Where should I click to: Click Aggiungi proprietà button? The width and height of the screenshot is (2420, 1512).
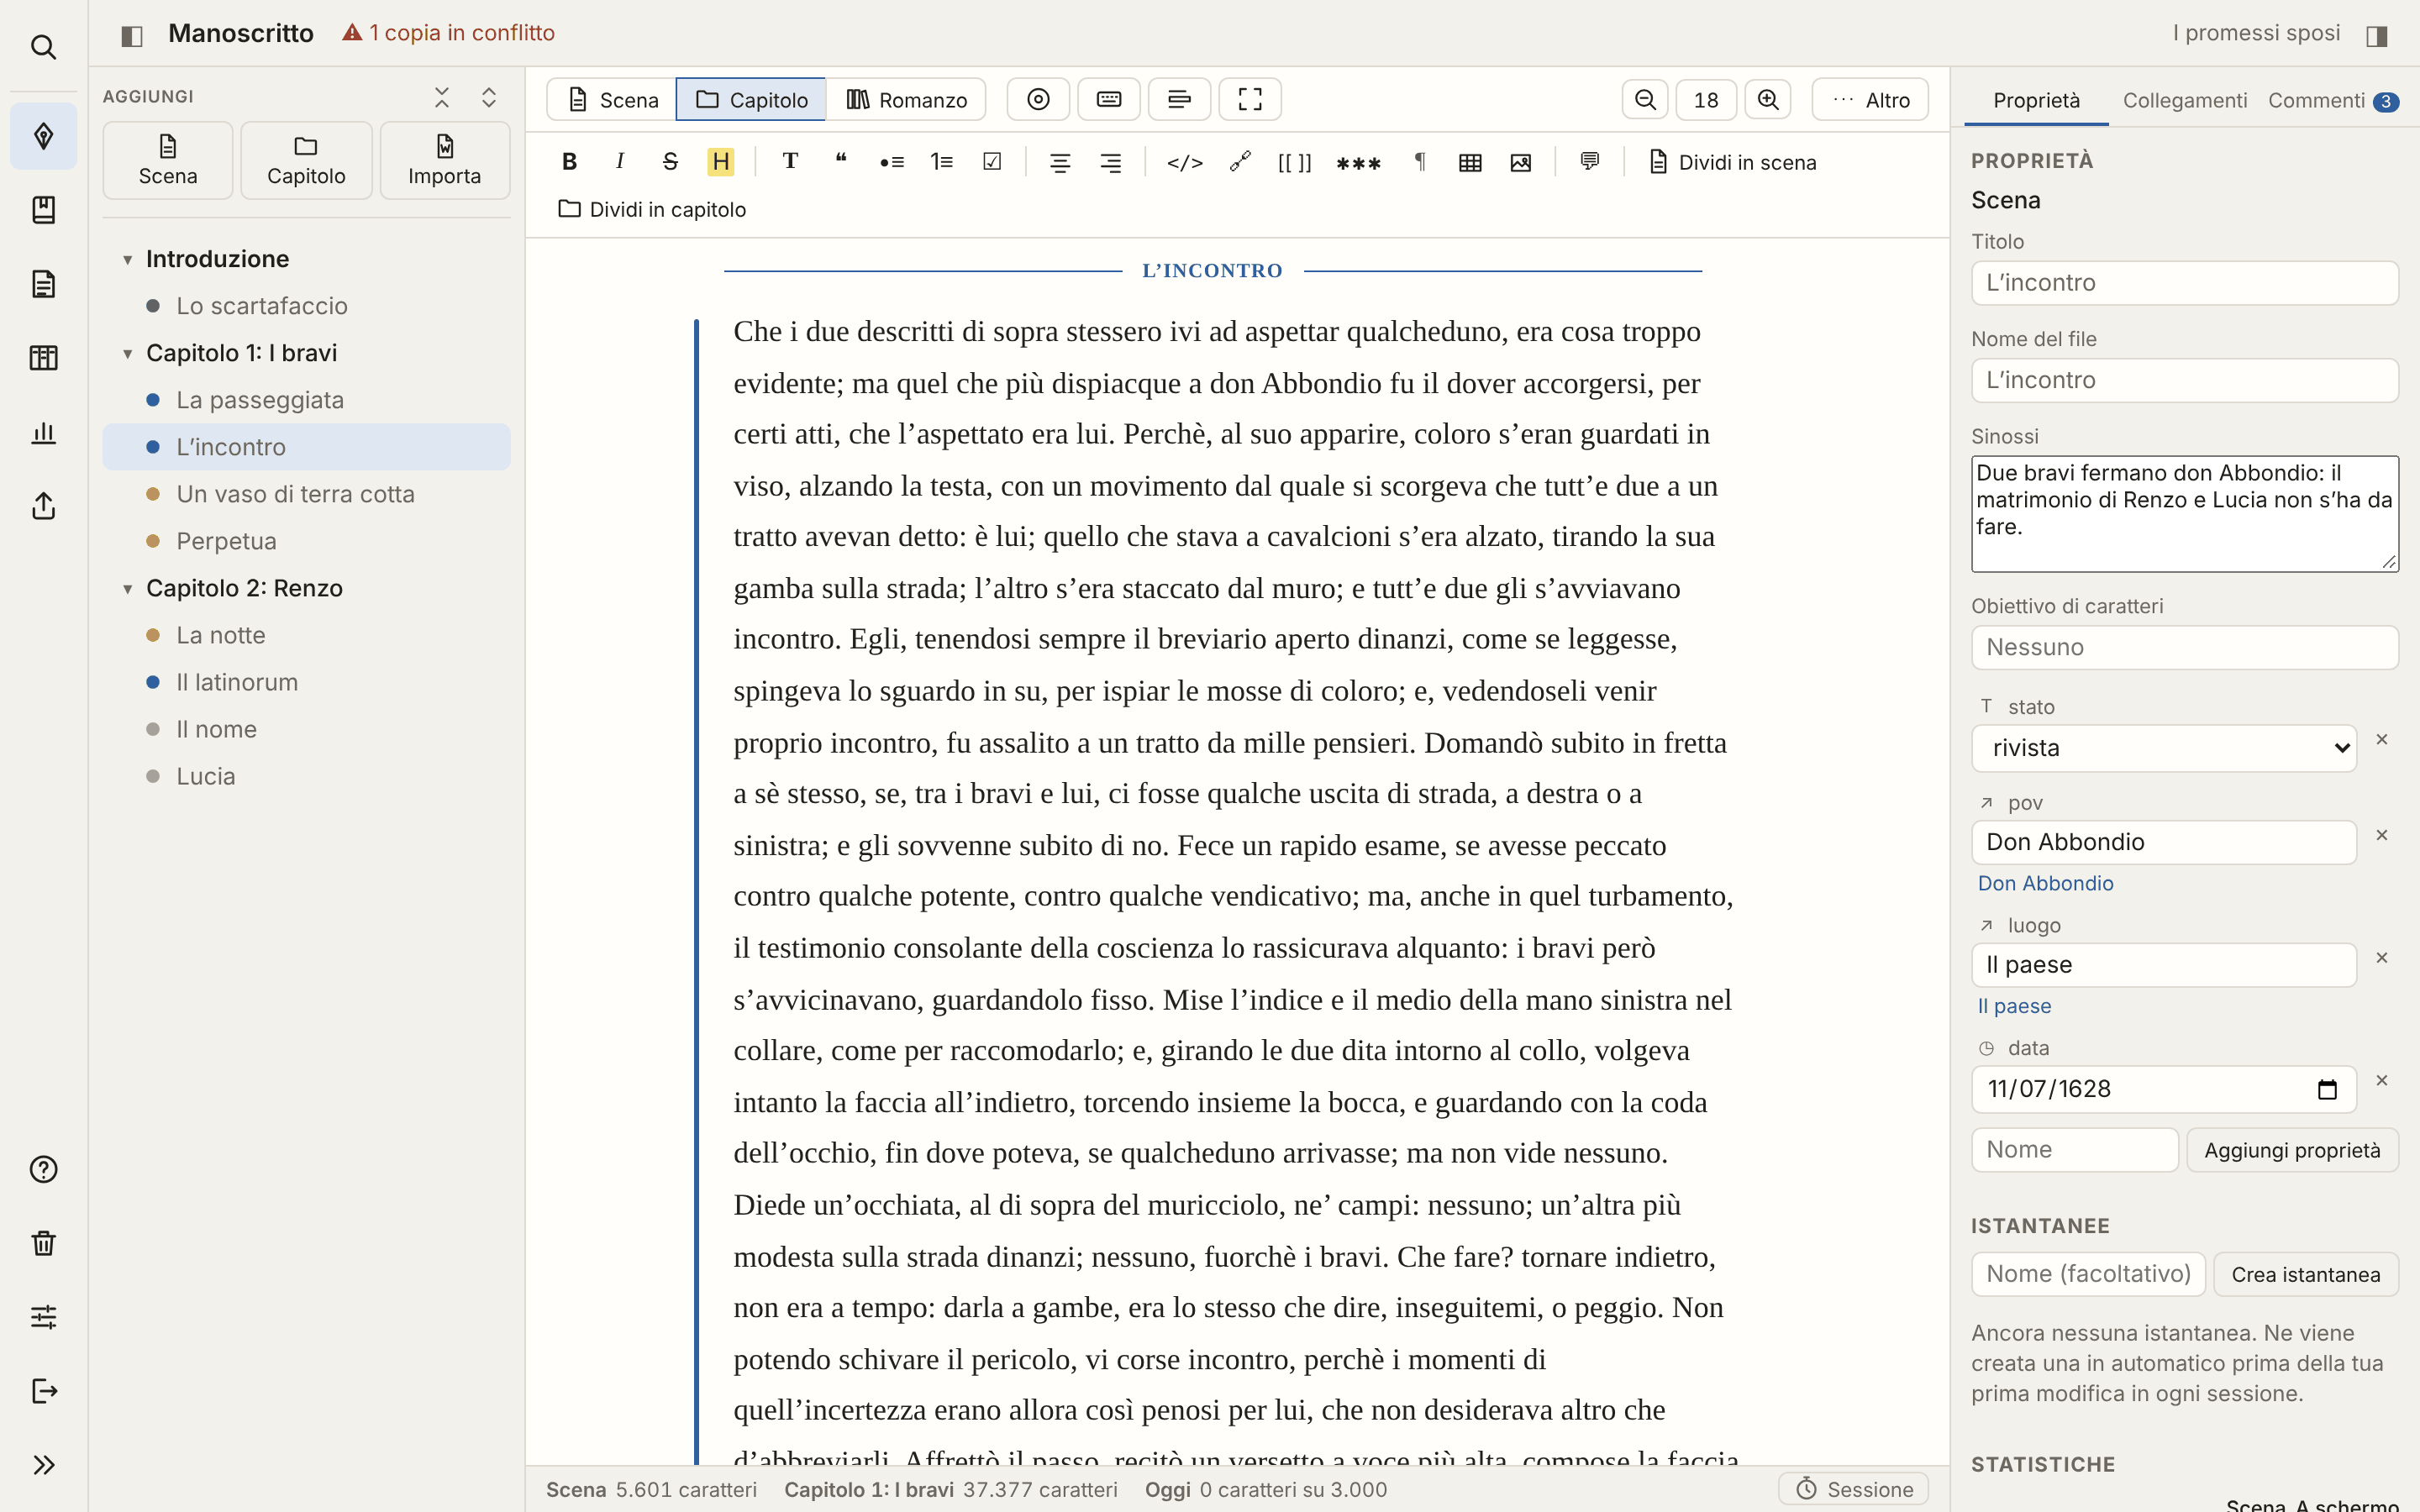[x=2292, y=1150]
